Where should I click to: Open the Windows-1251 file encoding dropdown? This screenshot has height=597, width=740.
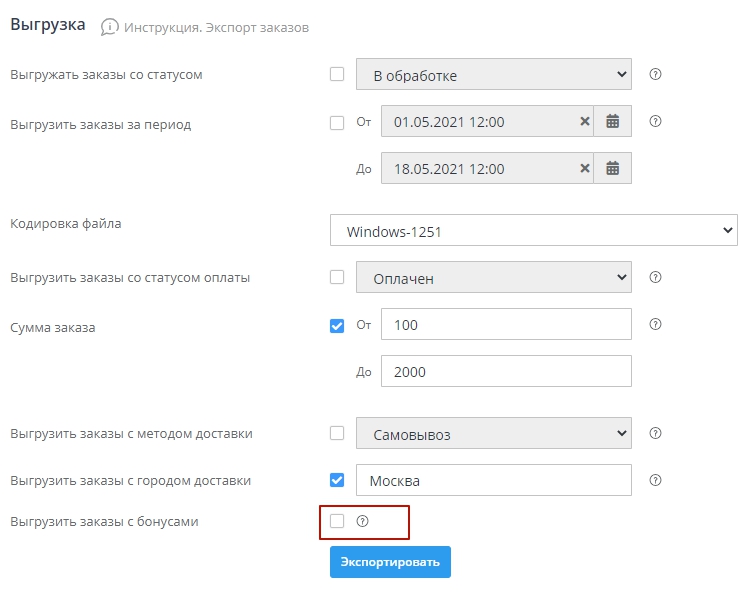[534, 230]
